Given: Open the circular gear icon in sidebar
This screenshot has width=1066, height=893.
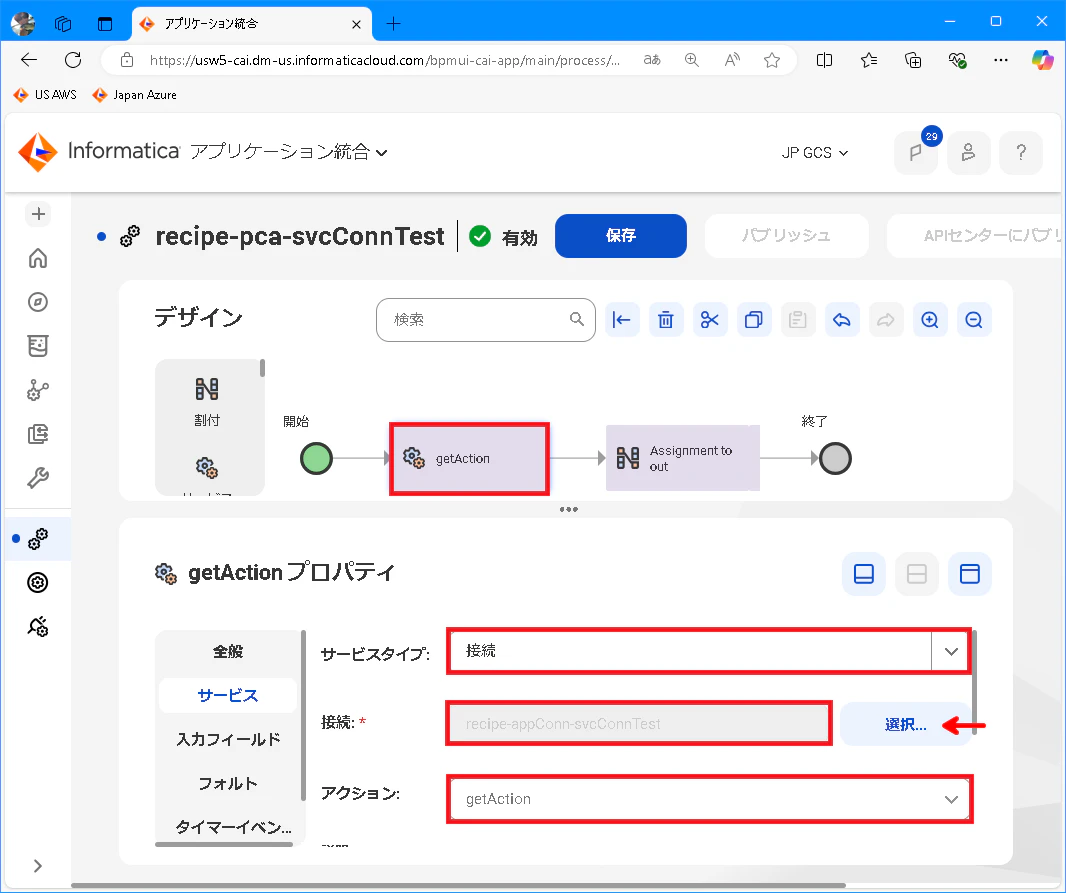Looking at the screenshot, I should (x=38, y=582).
